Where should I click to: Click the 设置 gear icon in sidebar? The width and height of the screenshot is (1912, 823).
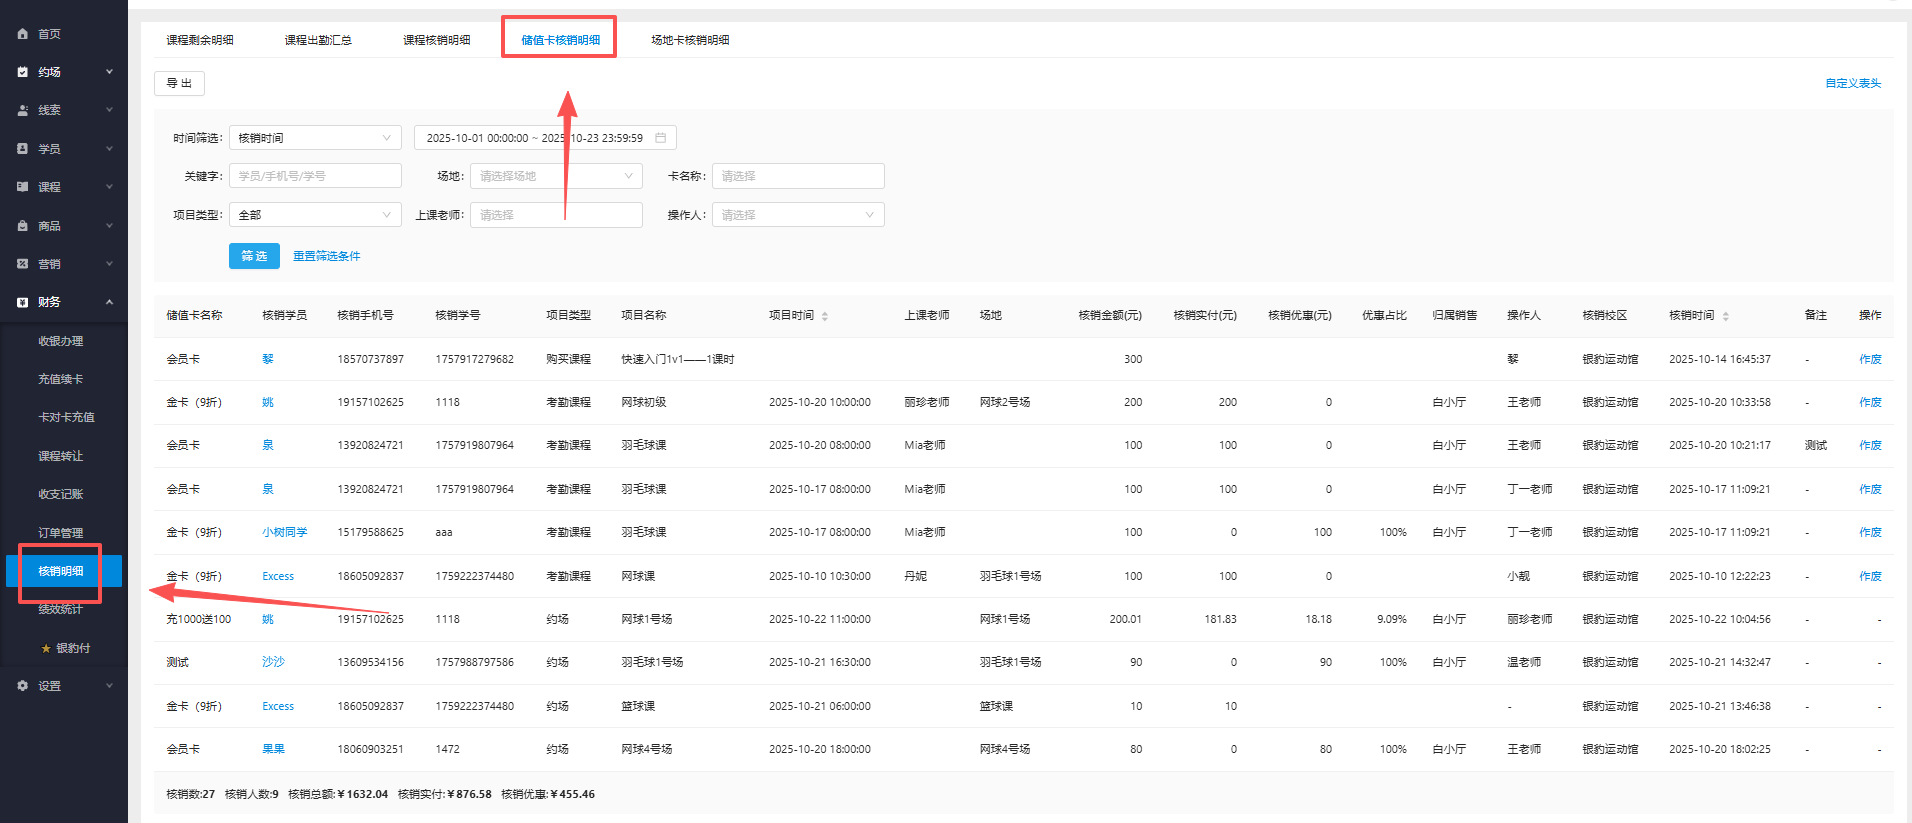tap(23, 686)
